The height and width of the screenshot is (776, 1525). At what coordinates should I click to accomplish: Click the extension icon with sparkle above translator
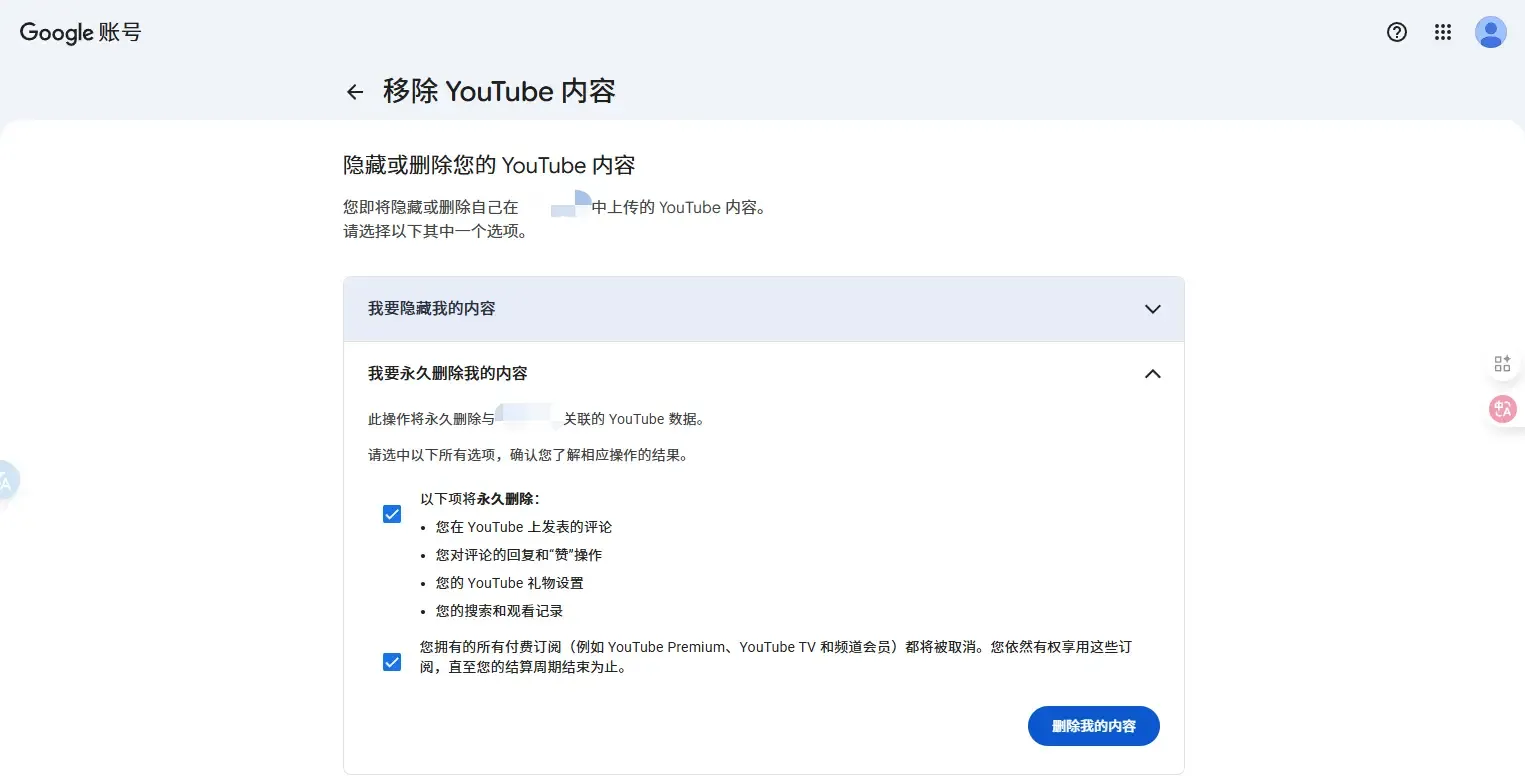tap(1502, 363)
